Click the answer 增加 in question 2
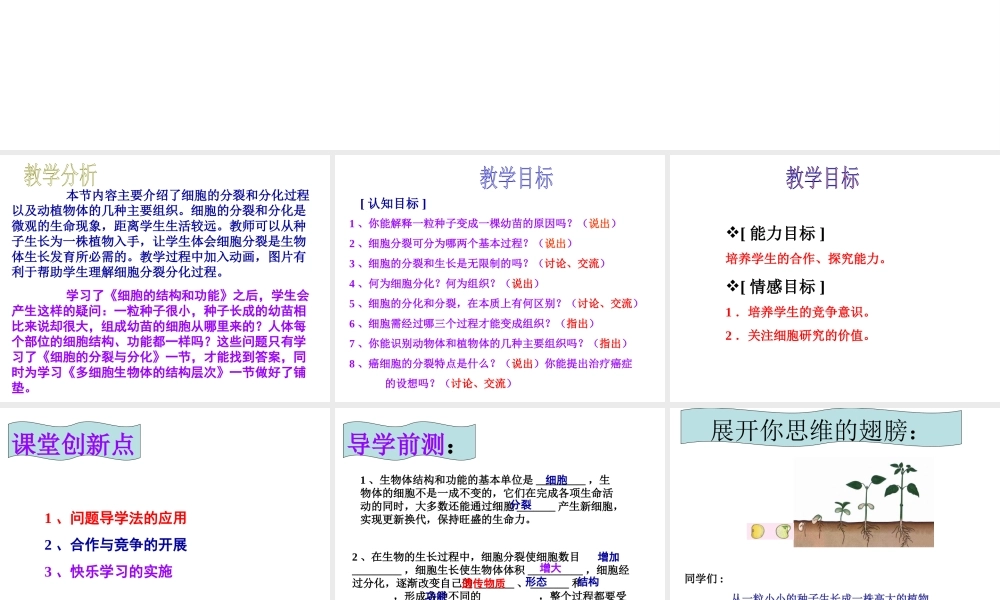 point(608,557)
